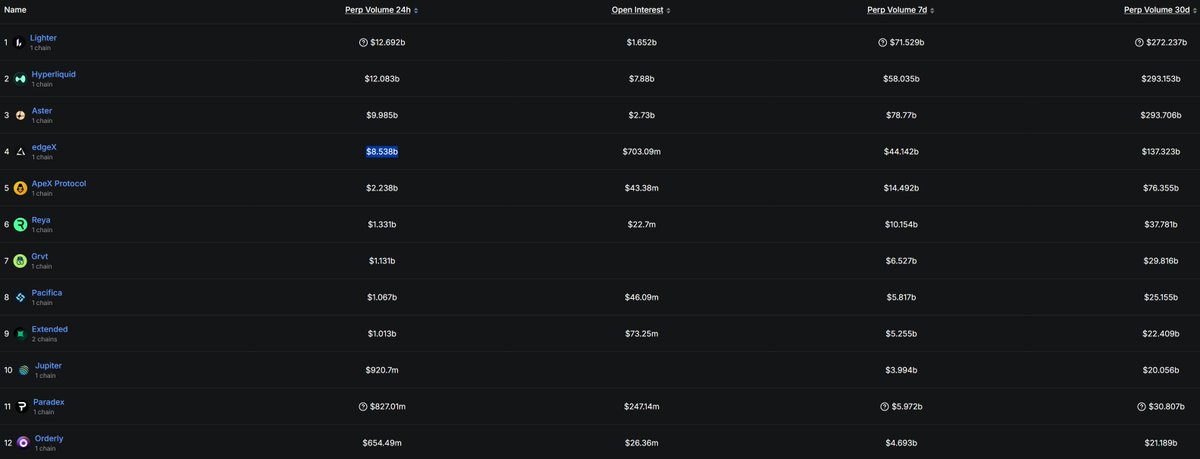Viewport: 1200px width, 459px height.
Task: Click the Pacifica logo icon
Action: tap(20, 297)
